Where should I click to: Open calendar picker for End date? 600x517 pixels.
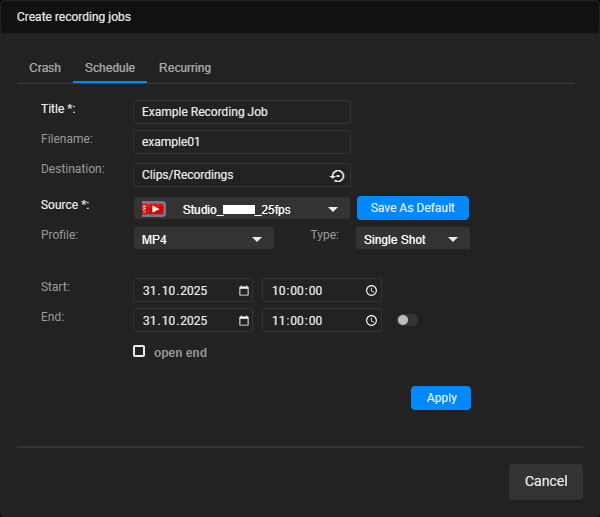(244, 321)
